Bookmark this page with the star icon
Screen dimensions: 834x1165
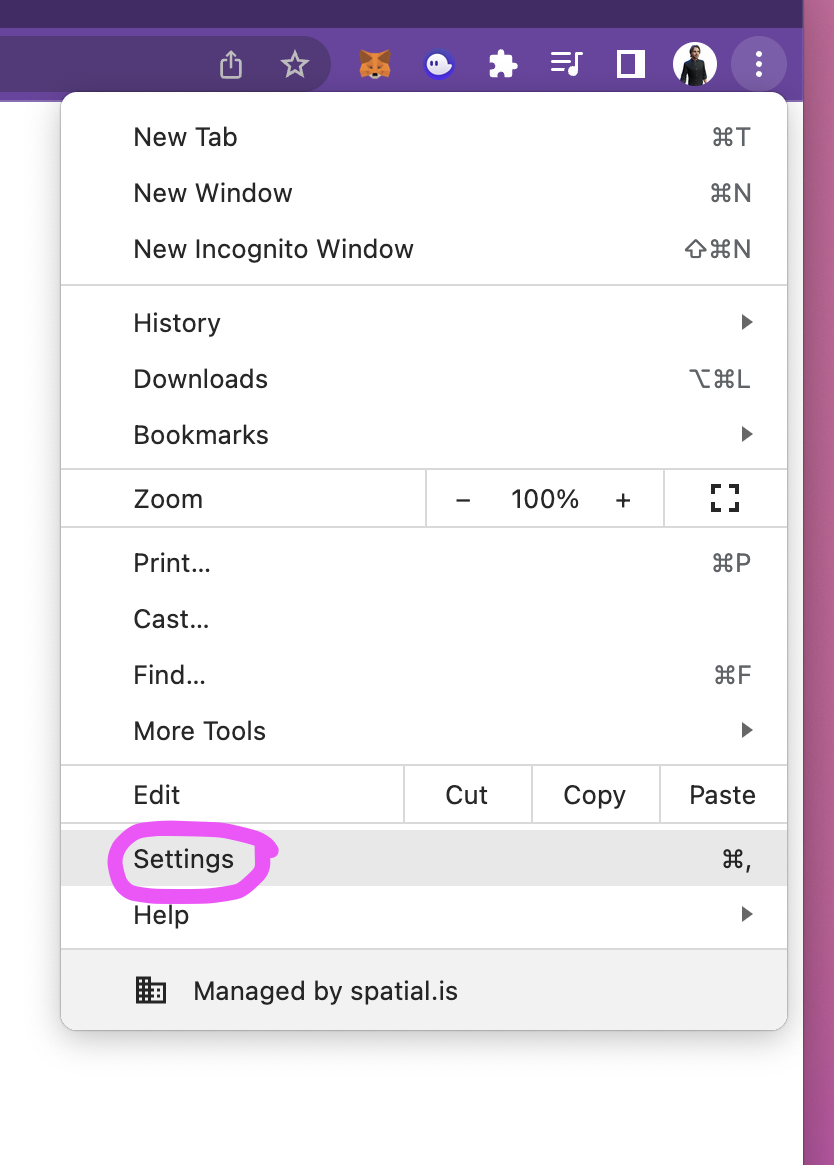click(x=295, y=65)
